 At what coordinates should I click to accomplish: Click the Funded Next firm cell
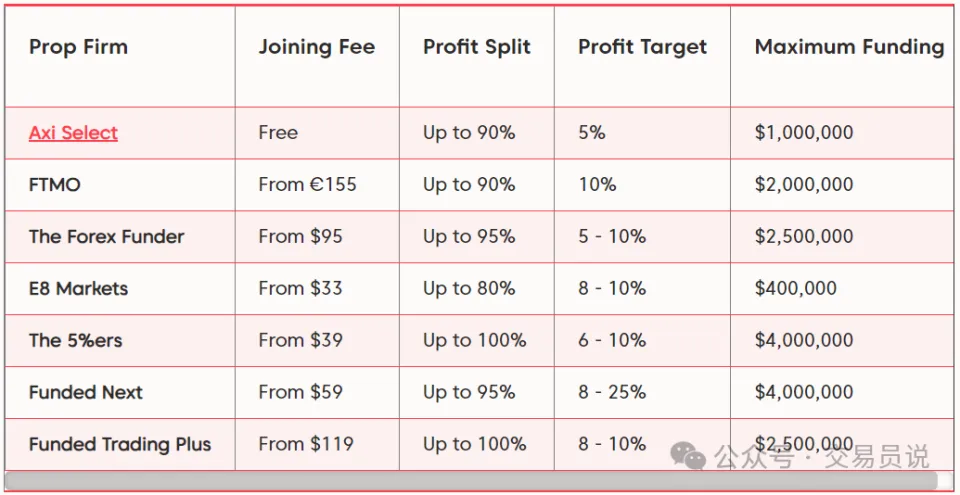(85, 393)
